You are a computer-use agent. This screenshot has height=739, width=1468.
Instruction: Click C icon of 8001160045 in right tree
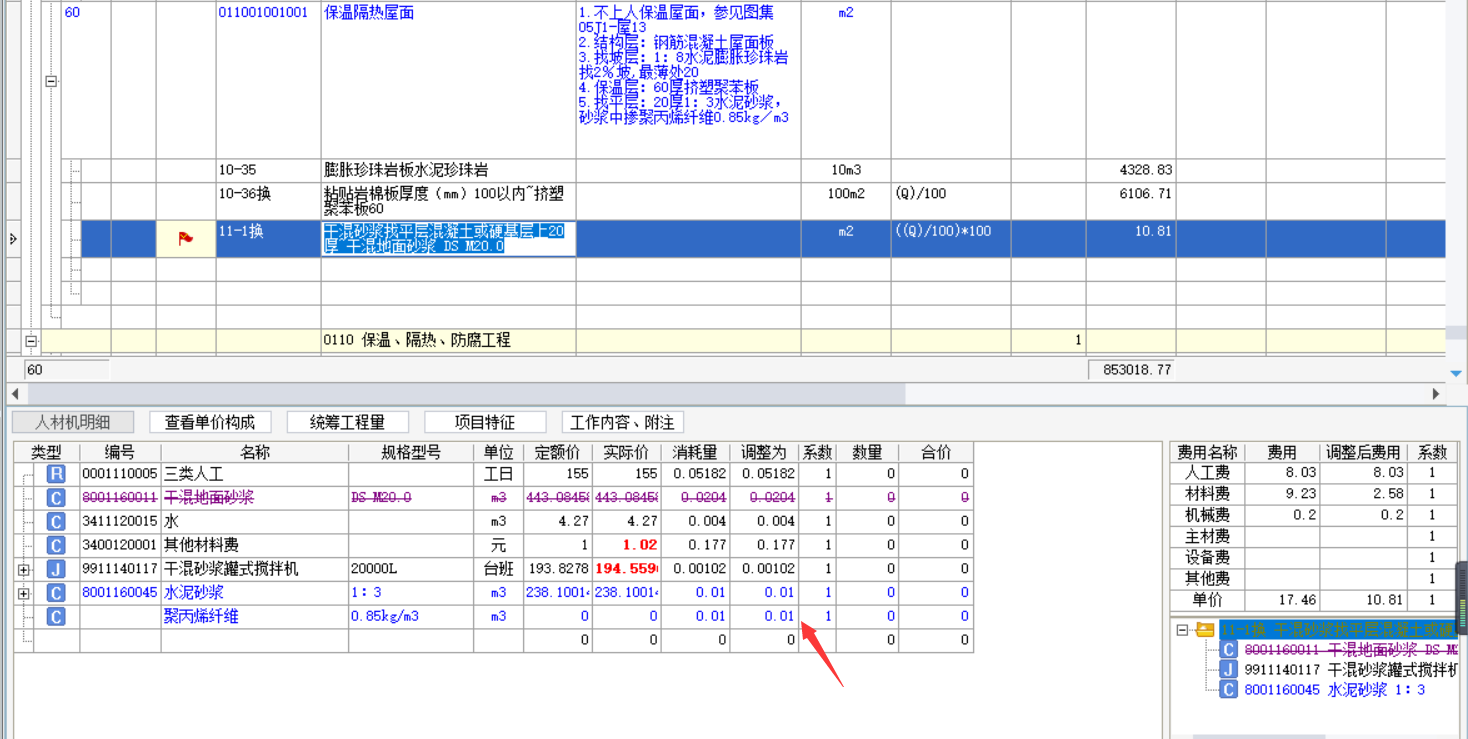1228,690
